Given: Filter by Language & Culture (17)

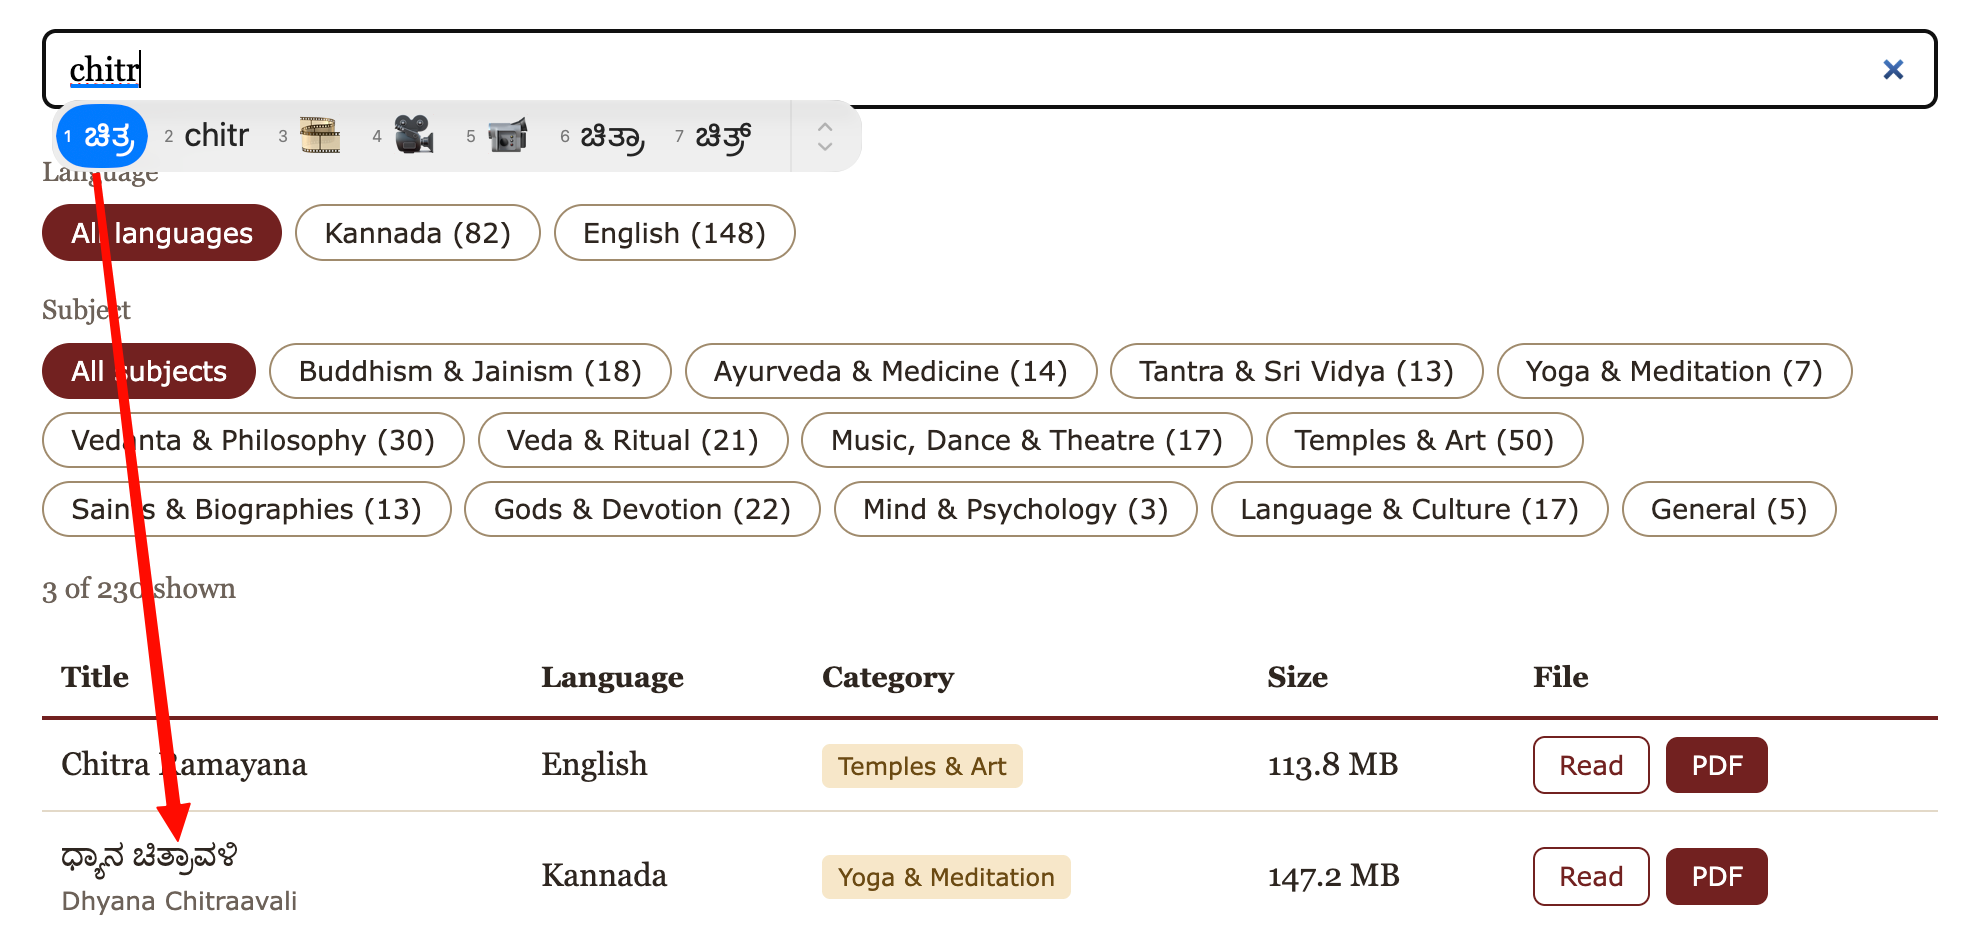Looking at the screenshot, I should pyautogui.click(x=1410, y=509).
